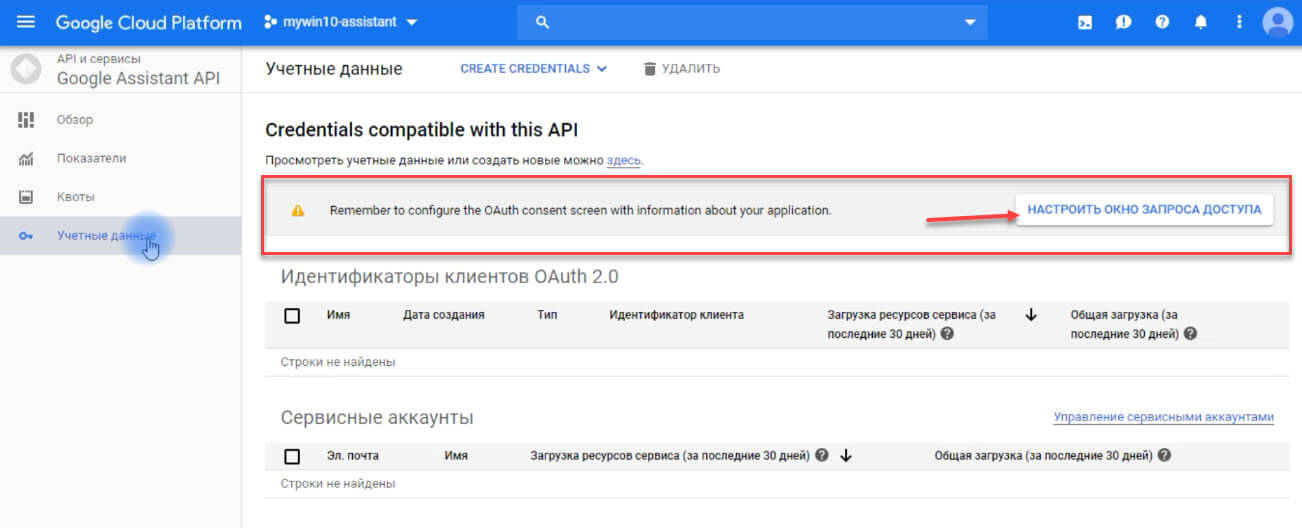Open the help question mark icon
1302x528 pixels.
[1162, 22]
